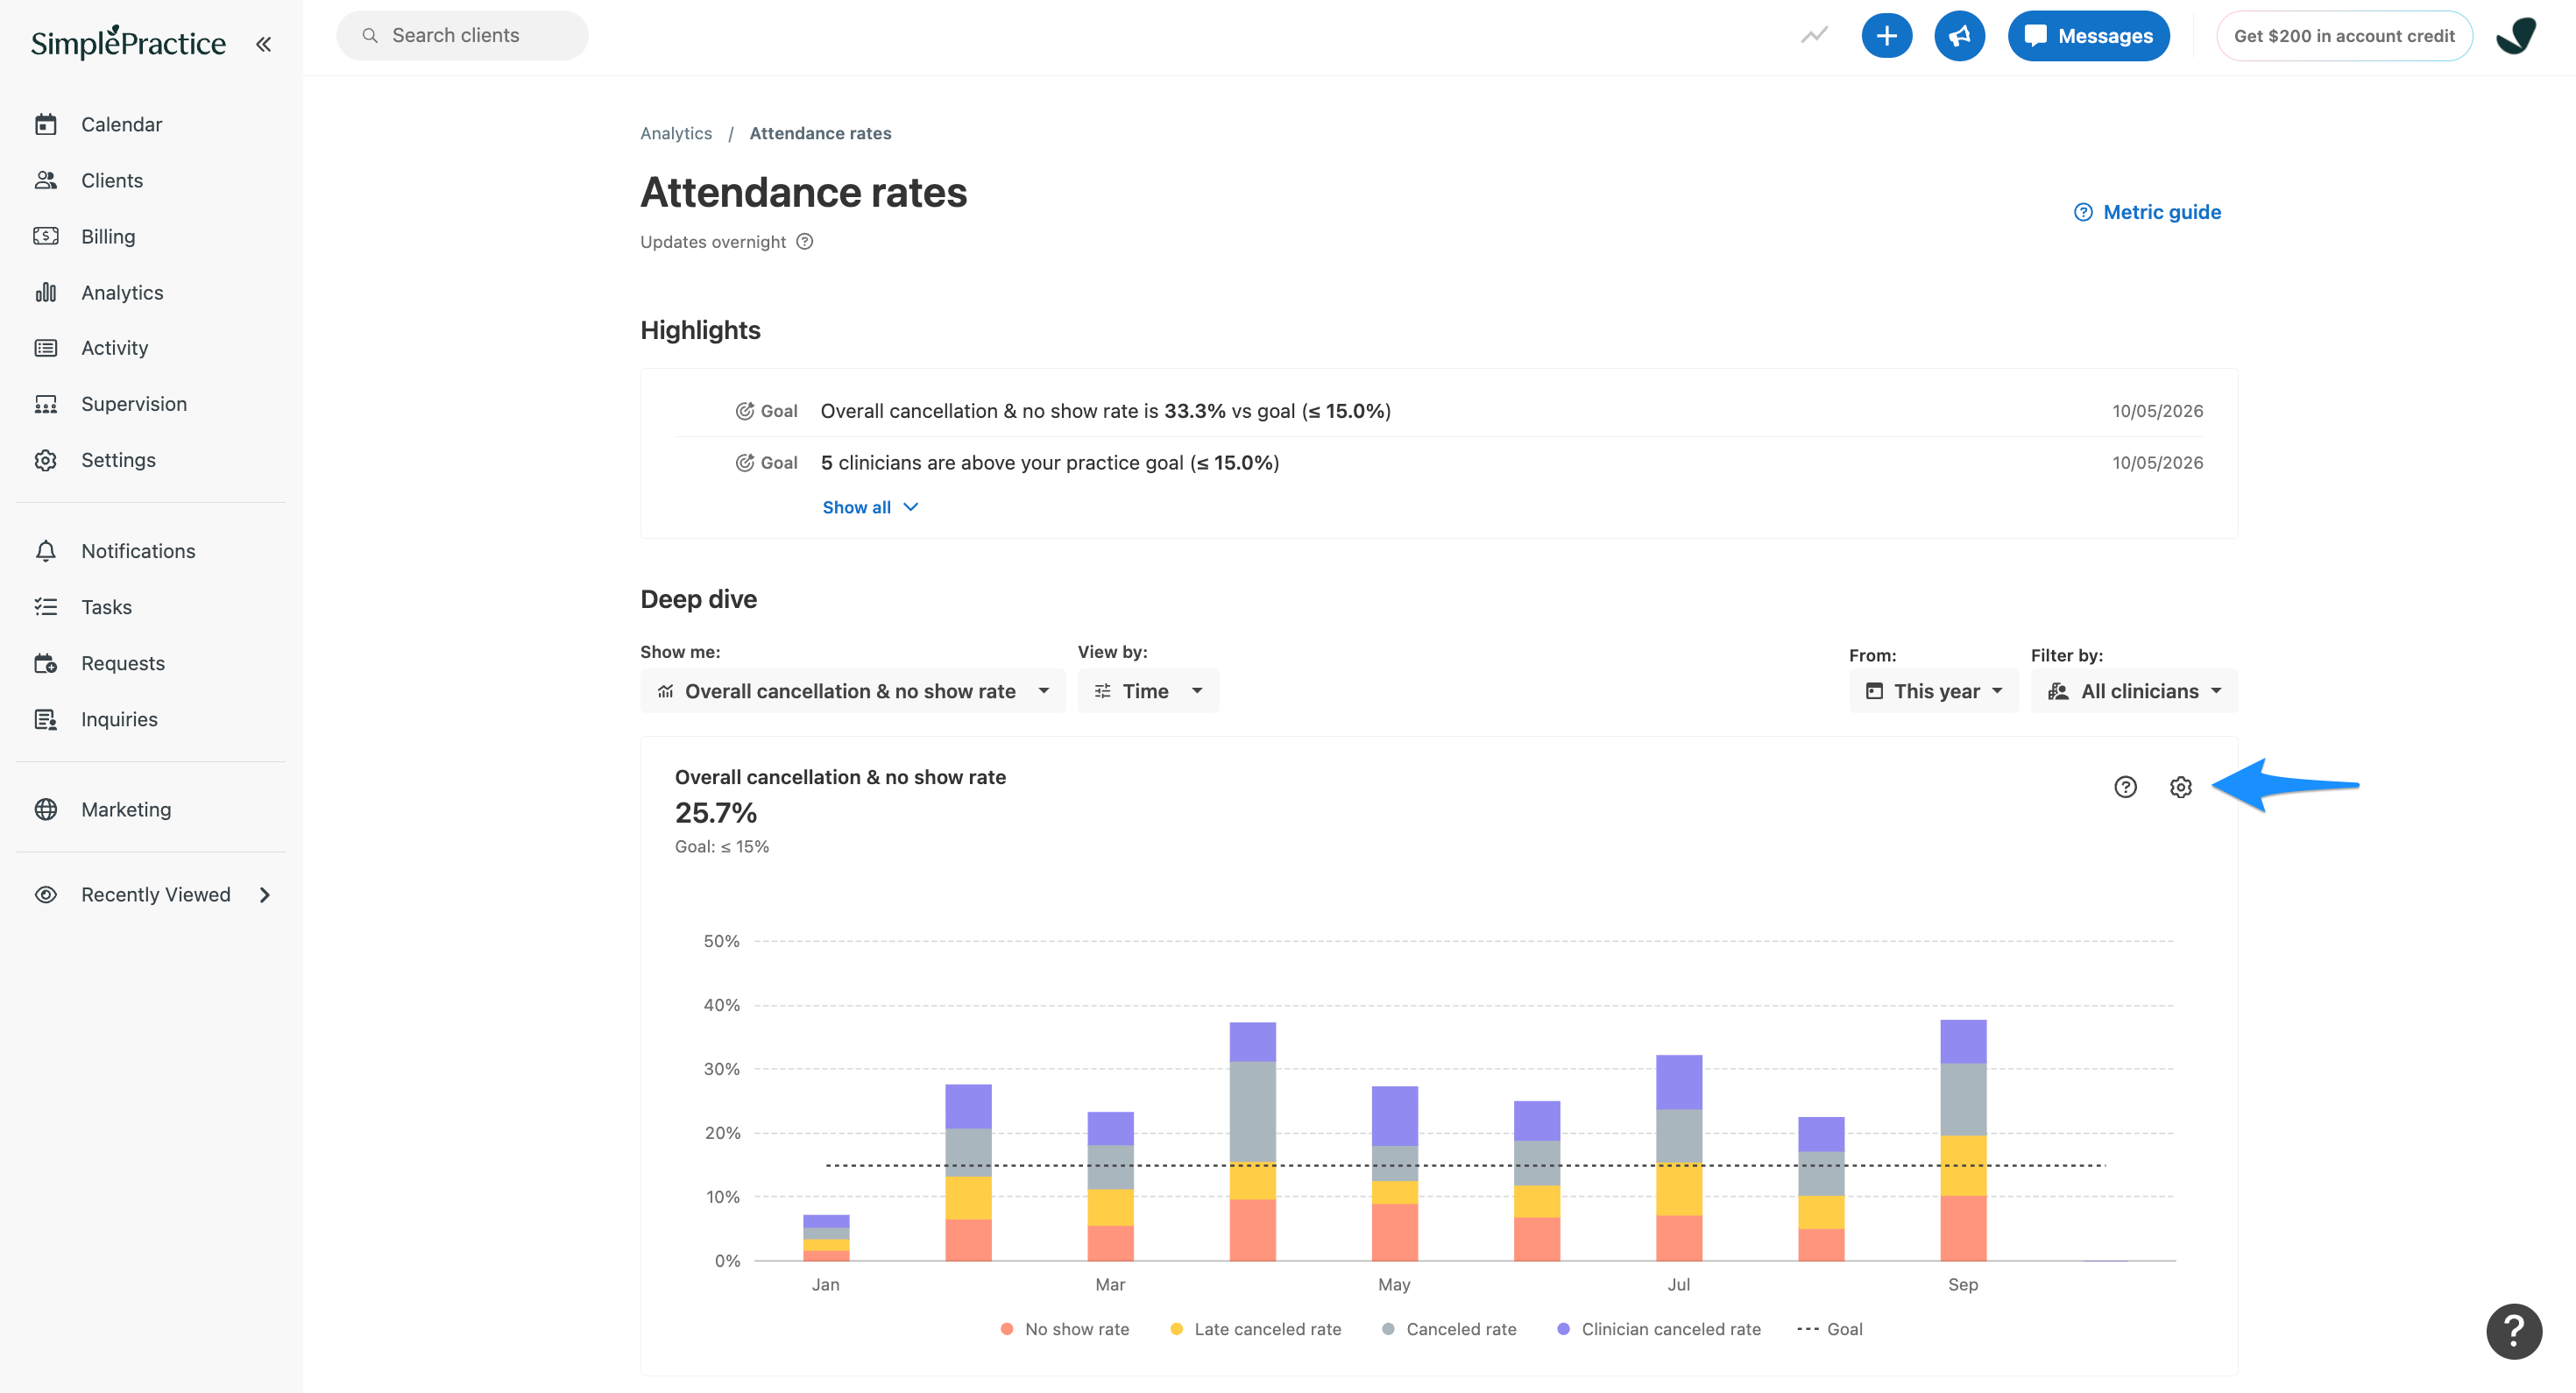This screenshot has width=2576, height=1393.
Task: Go to Marketing
Action: (x=126, y=809)
